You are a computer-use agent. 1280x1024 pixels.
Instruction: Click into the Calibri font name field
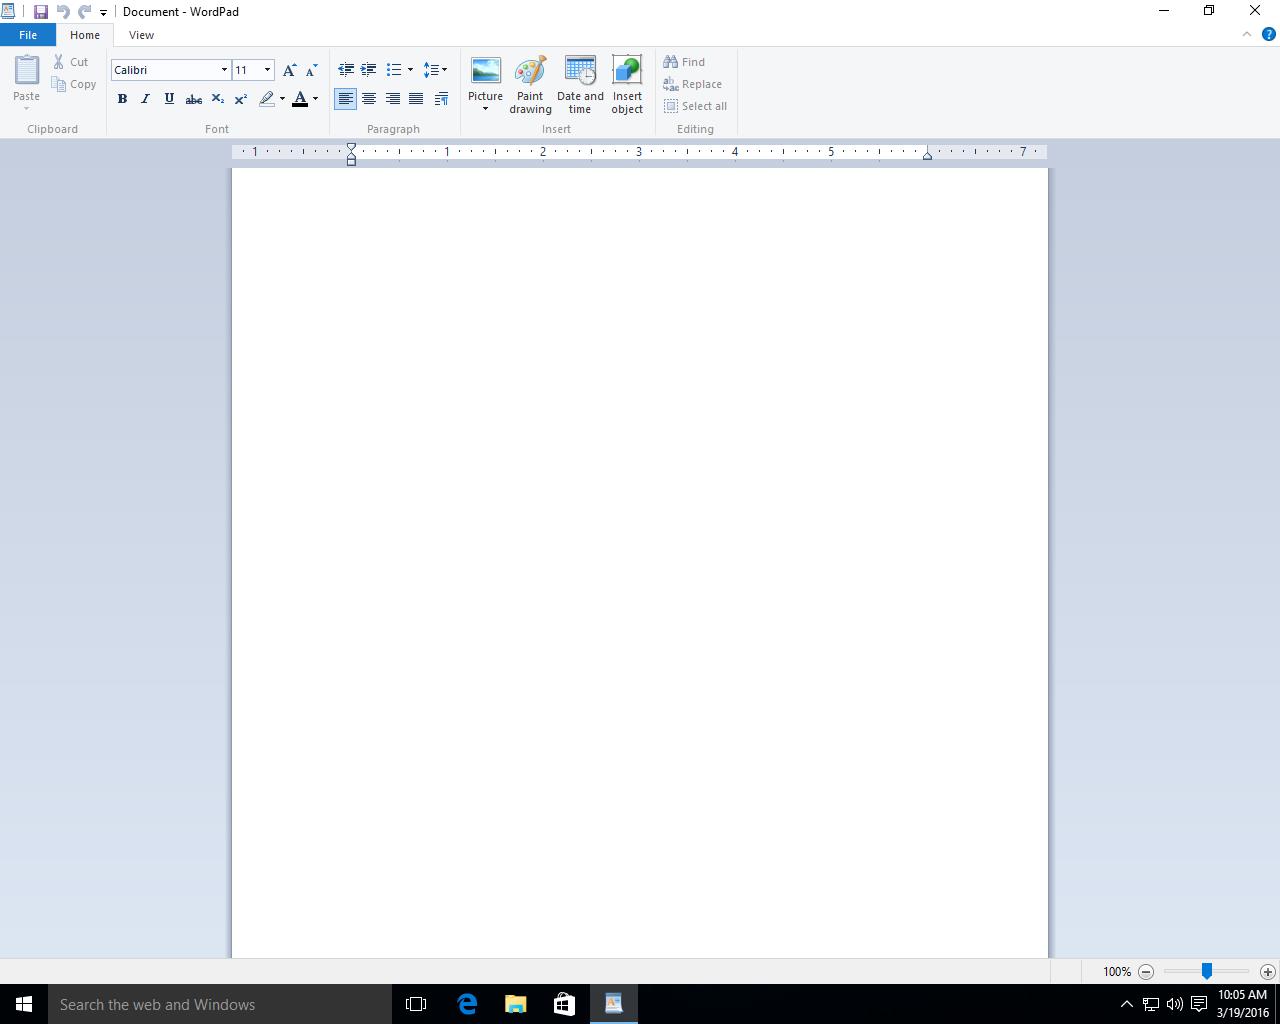coord(165,70)
